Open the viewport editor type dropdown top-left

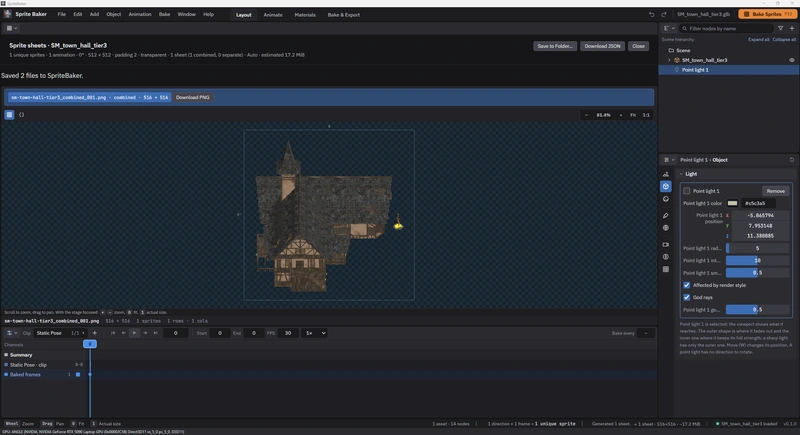pyautogui.click(x=11, y=28)
